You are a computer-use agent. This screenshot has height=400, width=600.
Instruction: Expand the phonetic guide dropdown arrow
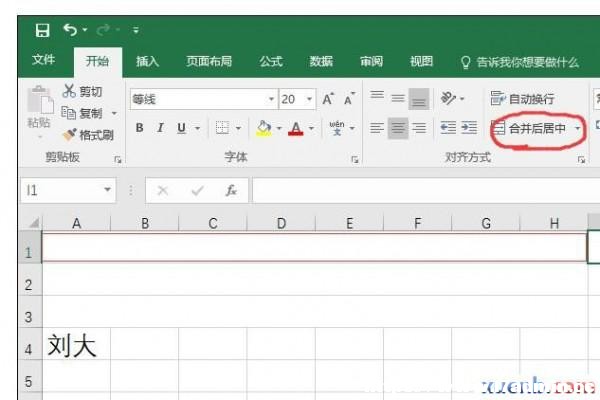click(x=352, y=128)
